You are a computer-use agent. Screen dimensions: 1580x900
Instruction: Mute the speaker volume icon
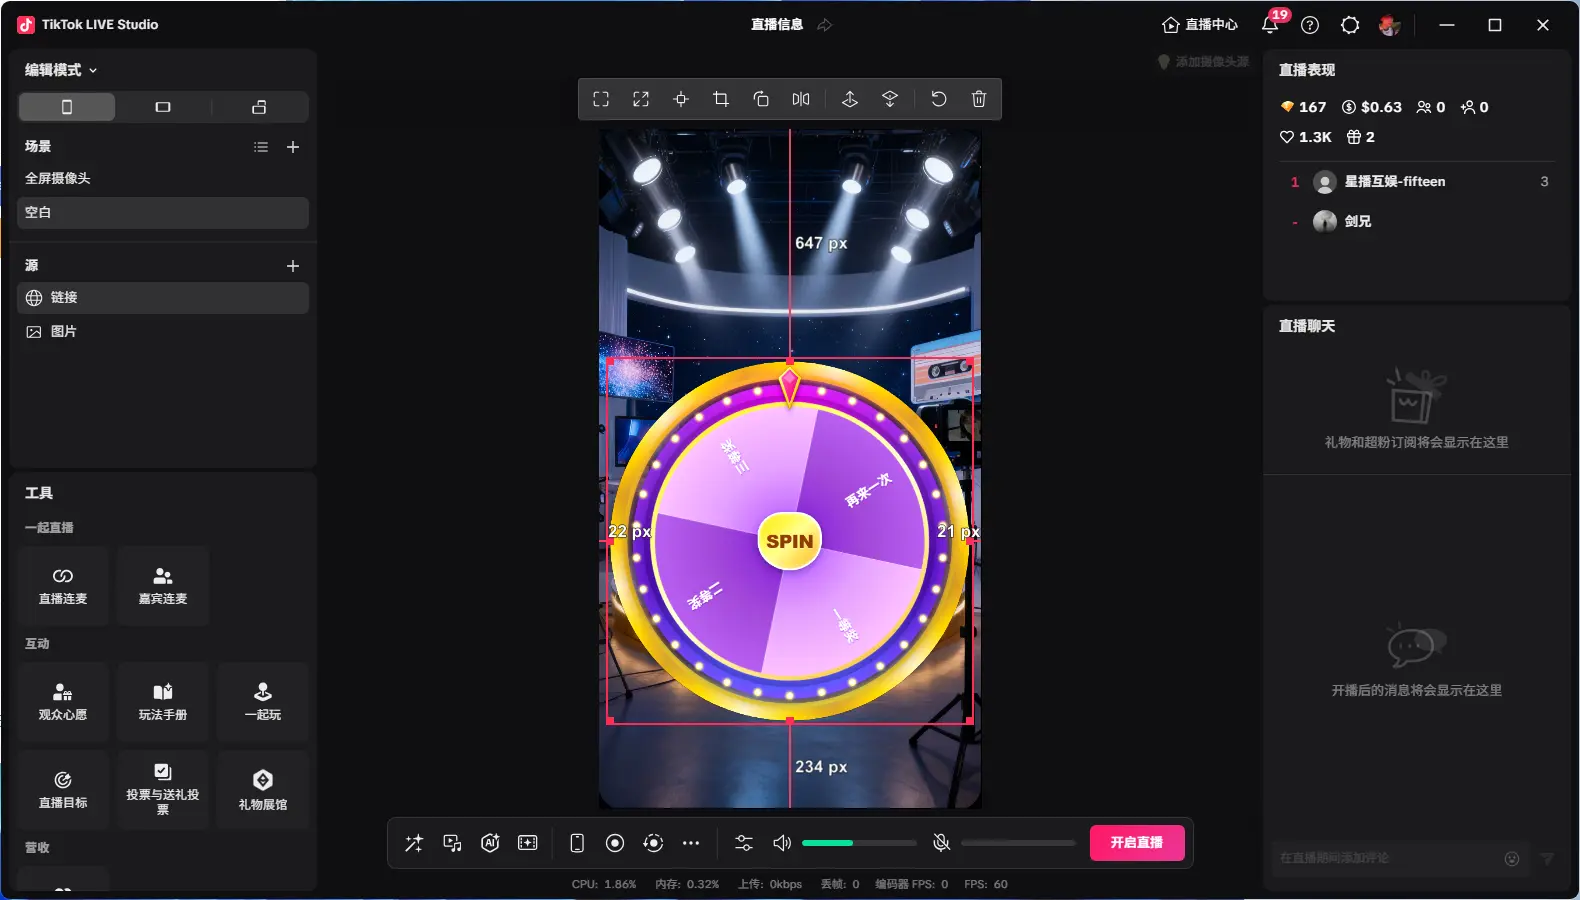782,843
